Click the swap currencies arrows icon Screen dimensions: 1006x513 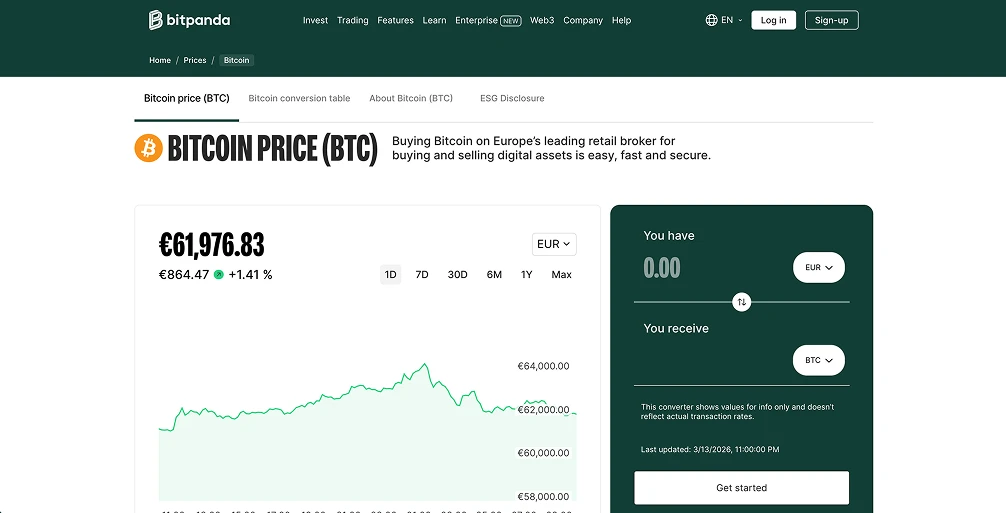click(x=742, y=301)
